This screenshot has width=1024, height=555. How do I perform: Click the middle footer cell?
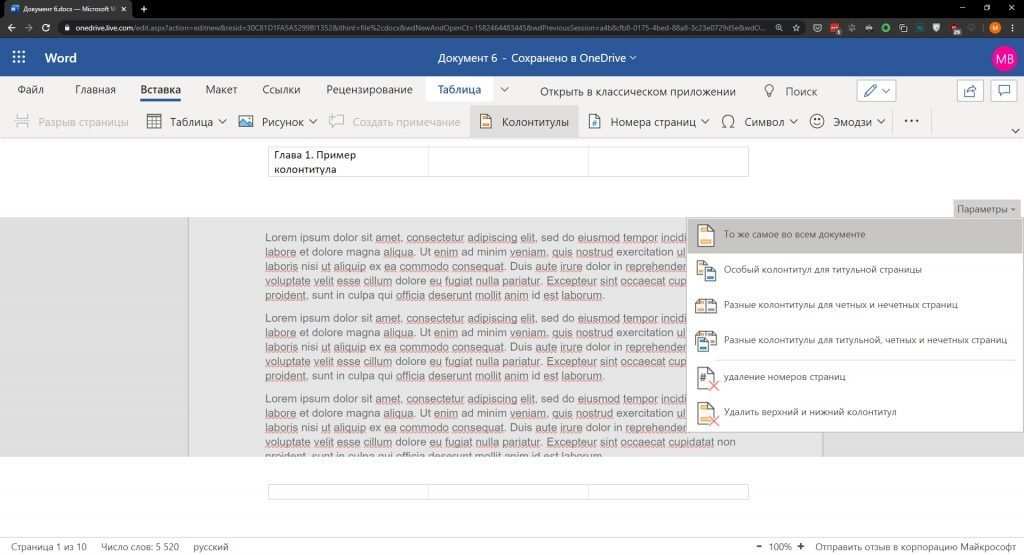pos(508,492)
